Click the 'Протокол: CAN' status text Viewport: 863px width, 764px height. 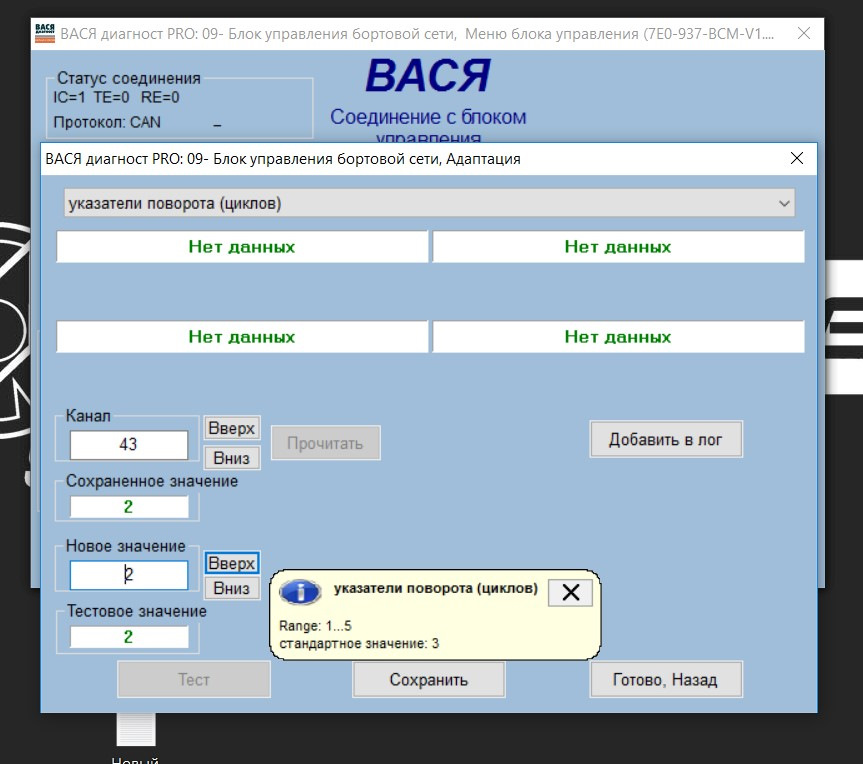107,122
